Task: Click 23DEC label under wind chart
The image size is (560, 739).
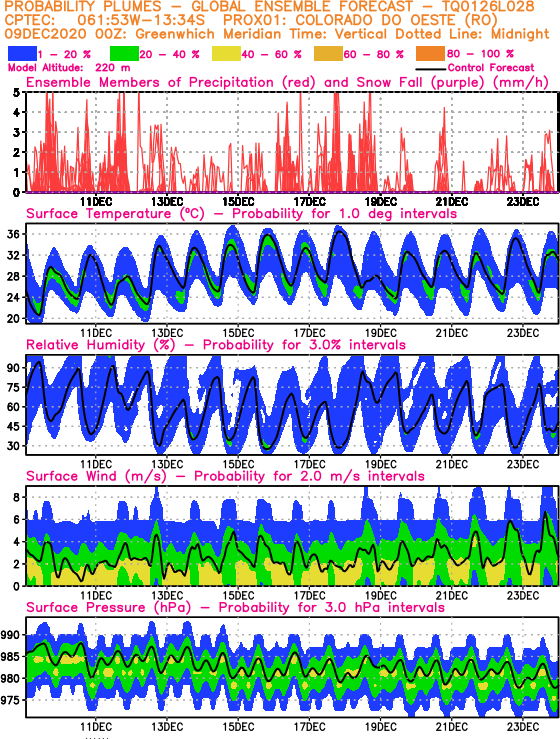Action: pos(523,595)
